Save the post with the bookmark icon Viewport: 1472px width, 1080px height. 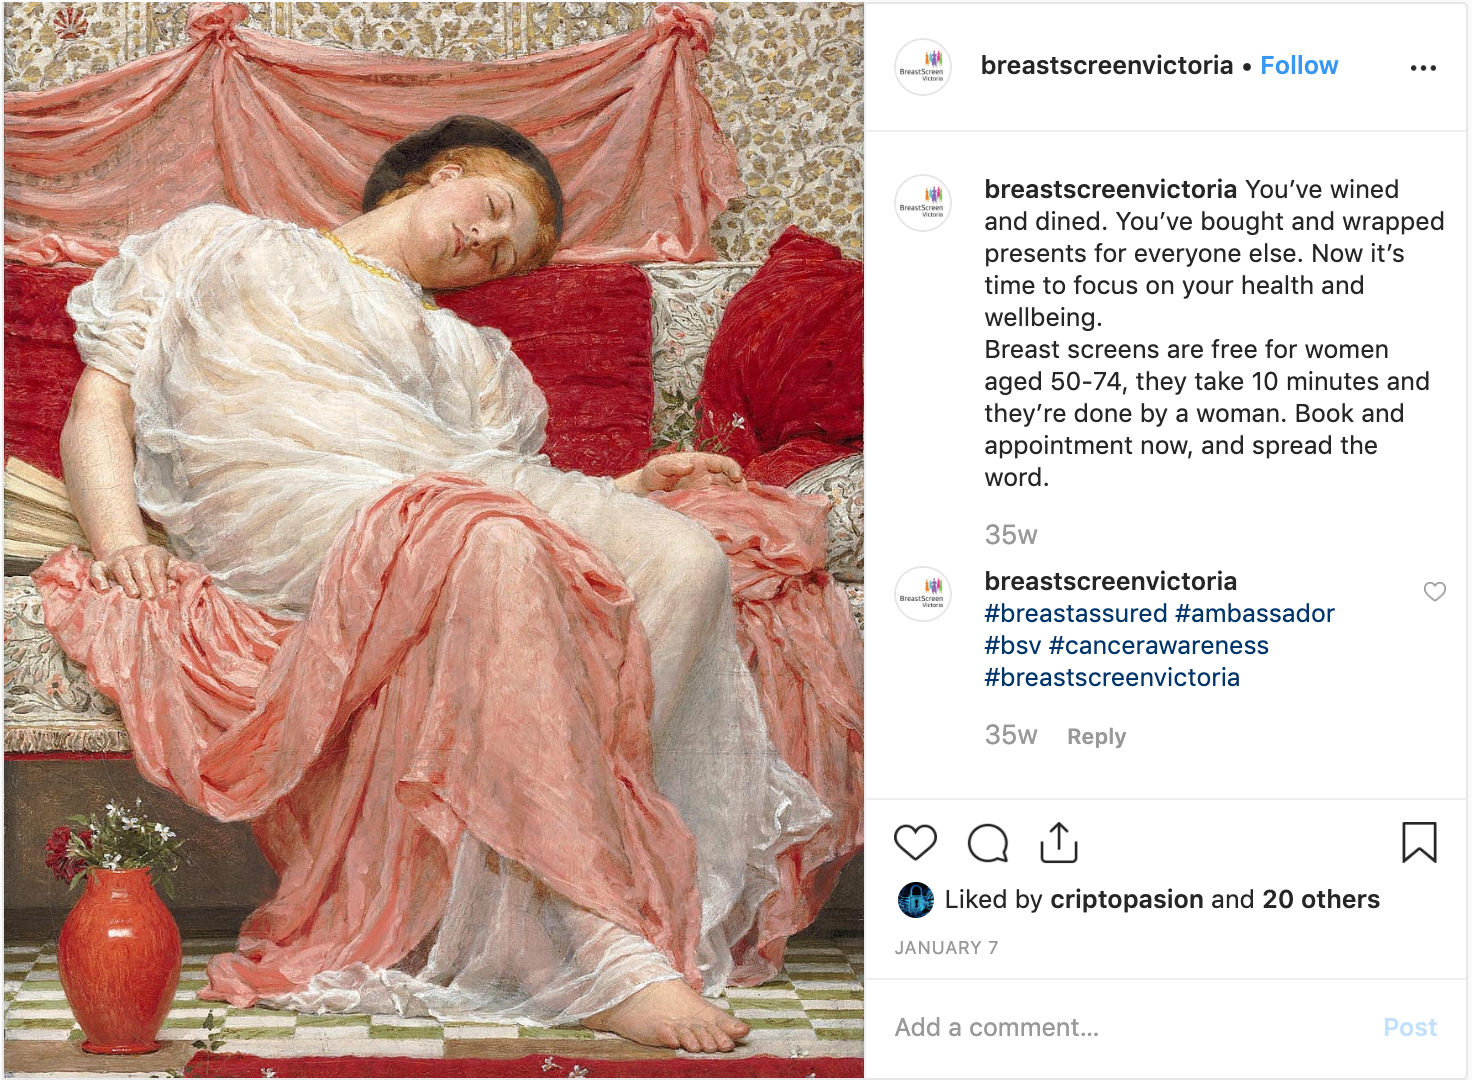1419,842
